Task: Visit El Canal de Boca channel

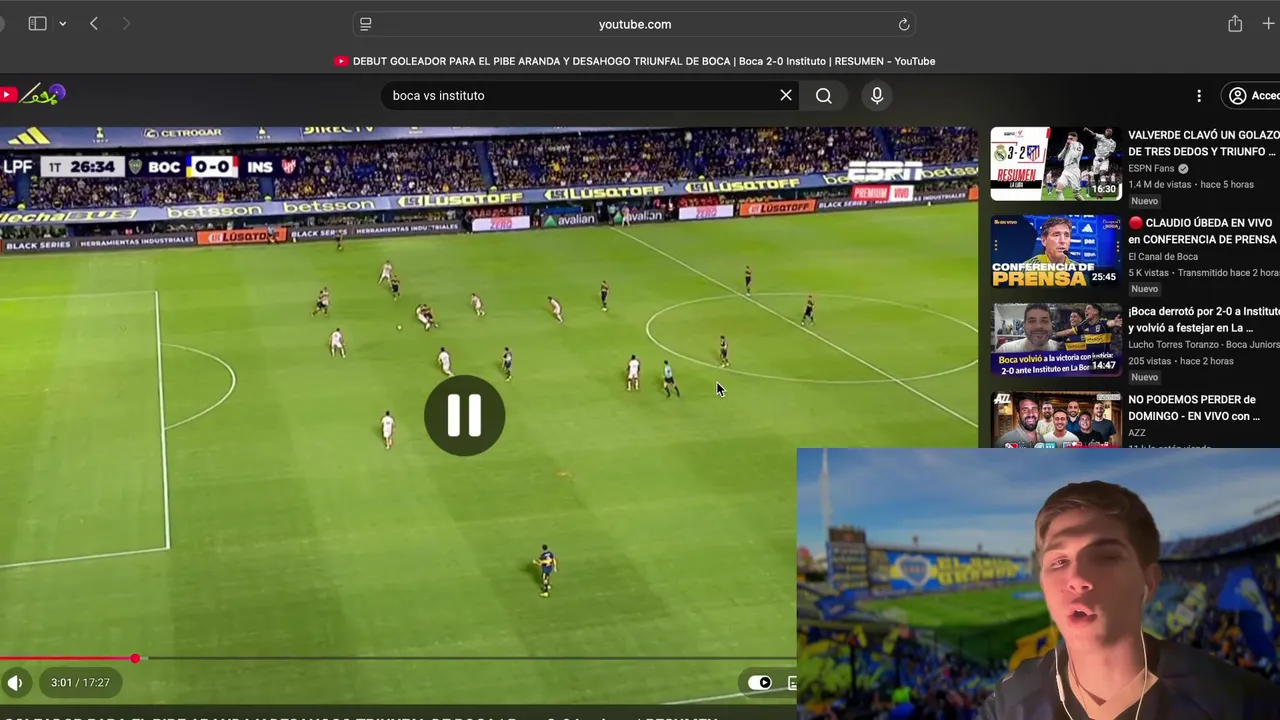Action: click(1163, 256)
